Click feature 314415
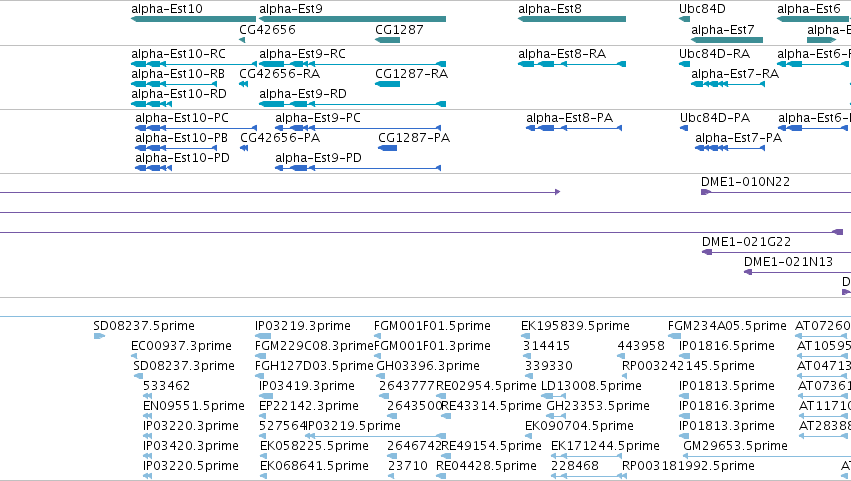851x481 pixels. tap(527, 356)
